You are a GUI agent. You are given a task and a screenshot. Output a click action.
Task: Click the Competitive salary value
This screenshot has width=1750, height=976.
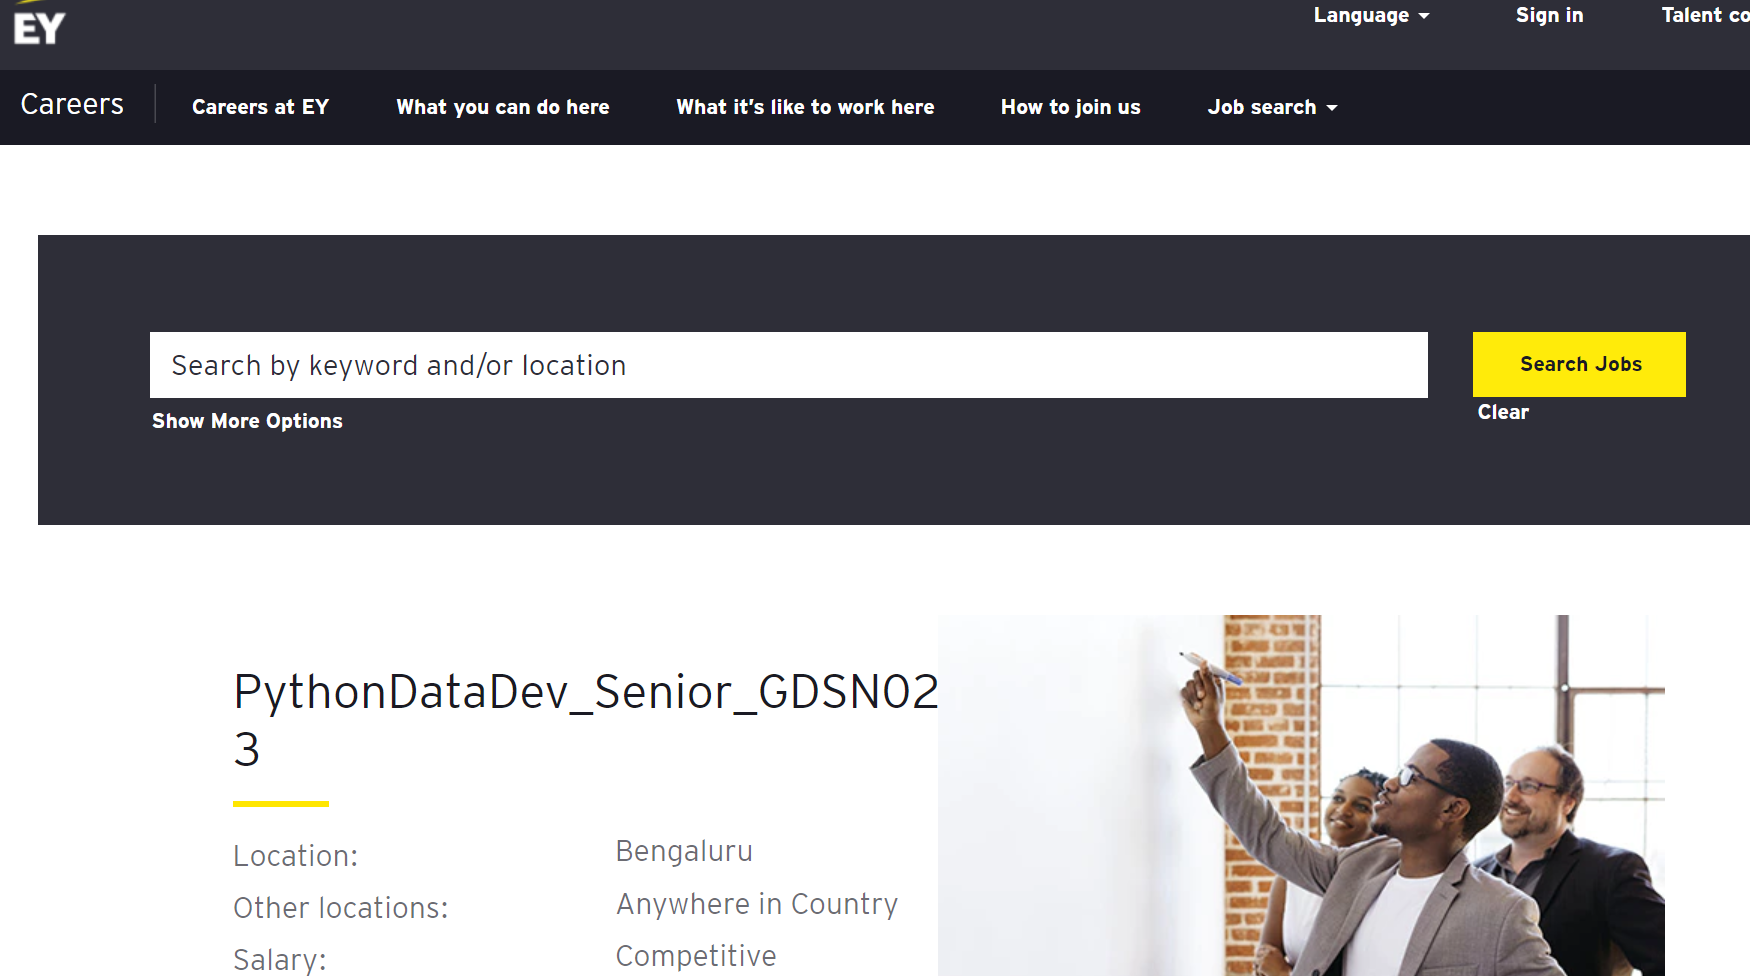695,956
